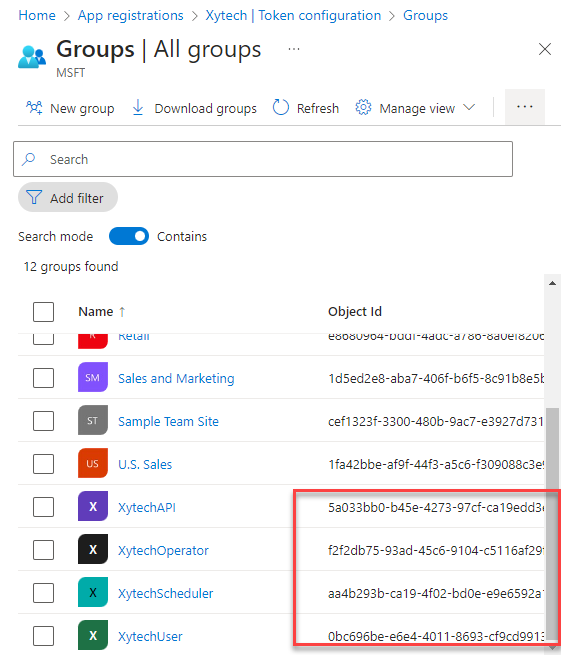Click the Download groups arrow icon
This screenshot has height=655, width=561.
pyautogui.click(x=138, y=107)
